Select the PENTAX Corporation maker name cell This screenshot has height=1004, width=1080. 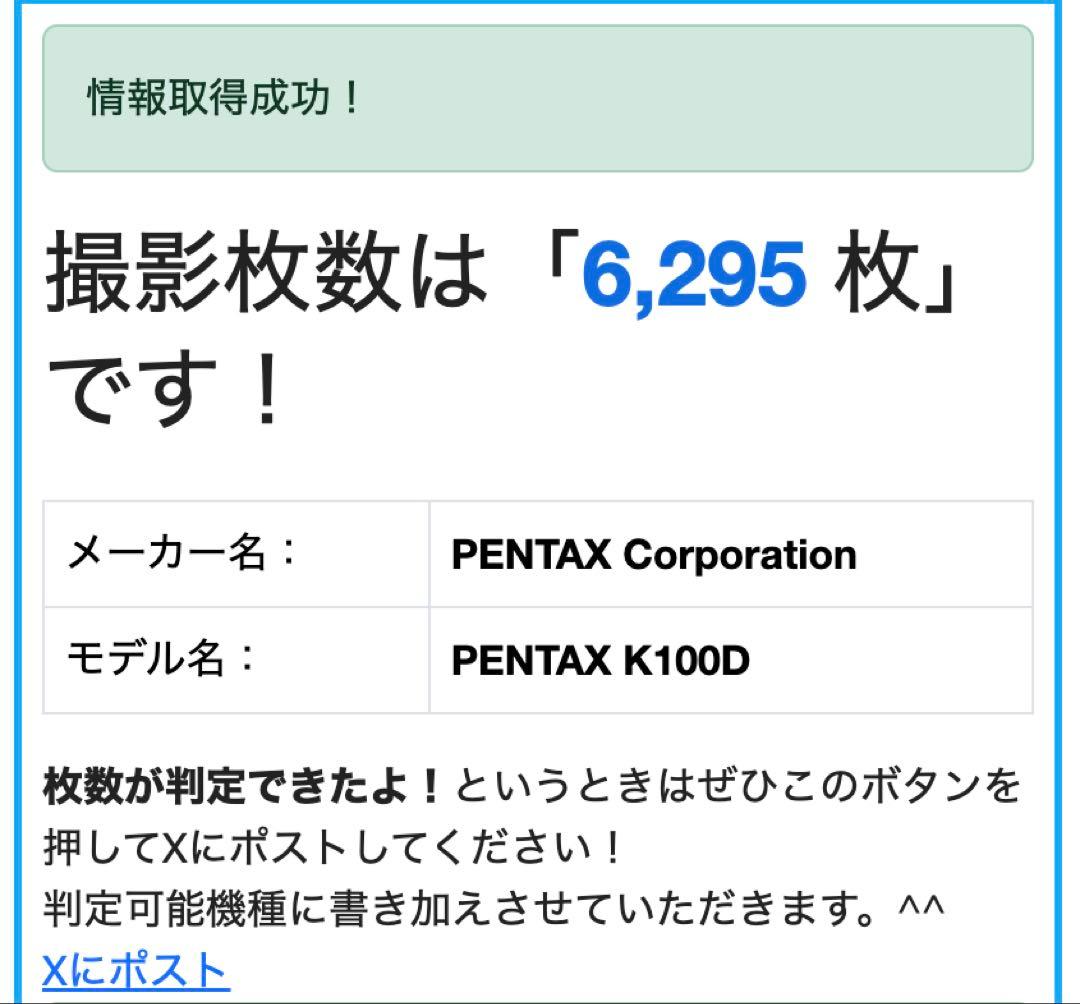click(655, 556)
